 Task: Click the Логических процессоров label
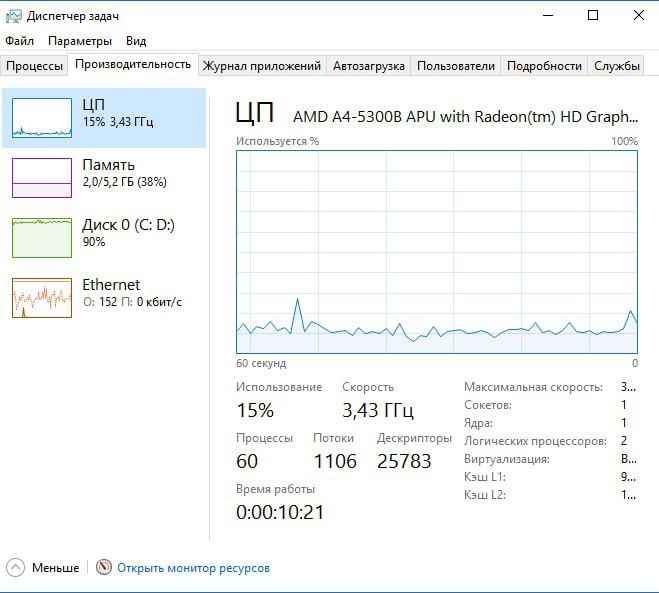535,441
